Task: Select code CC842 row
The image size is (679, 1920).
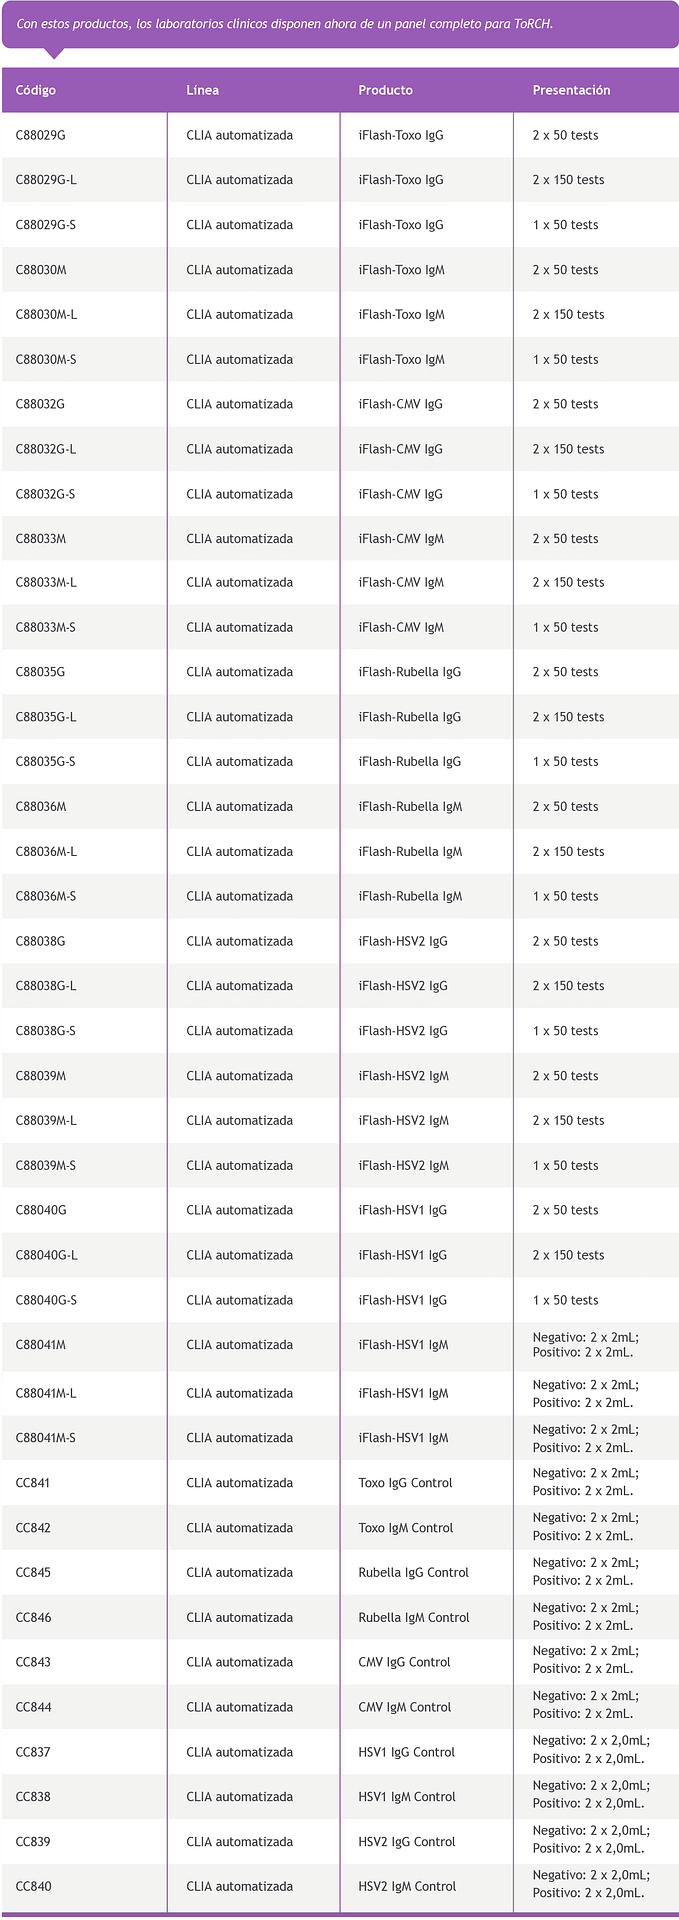Action: pyautogui.click(x=33, y=1528)
